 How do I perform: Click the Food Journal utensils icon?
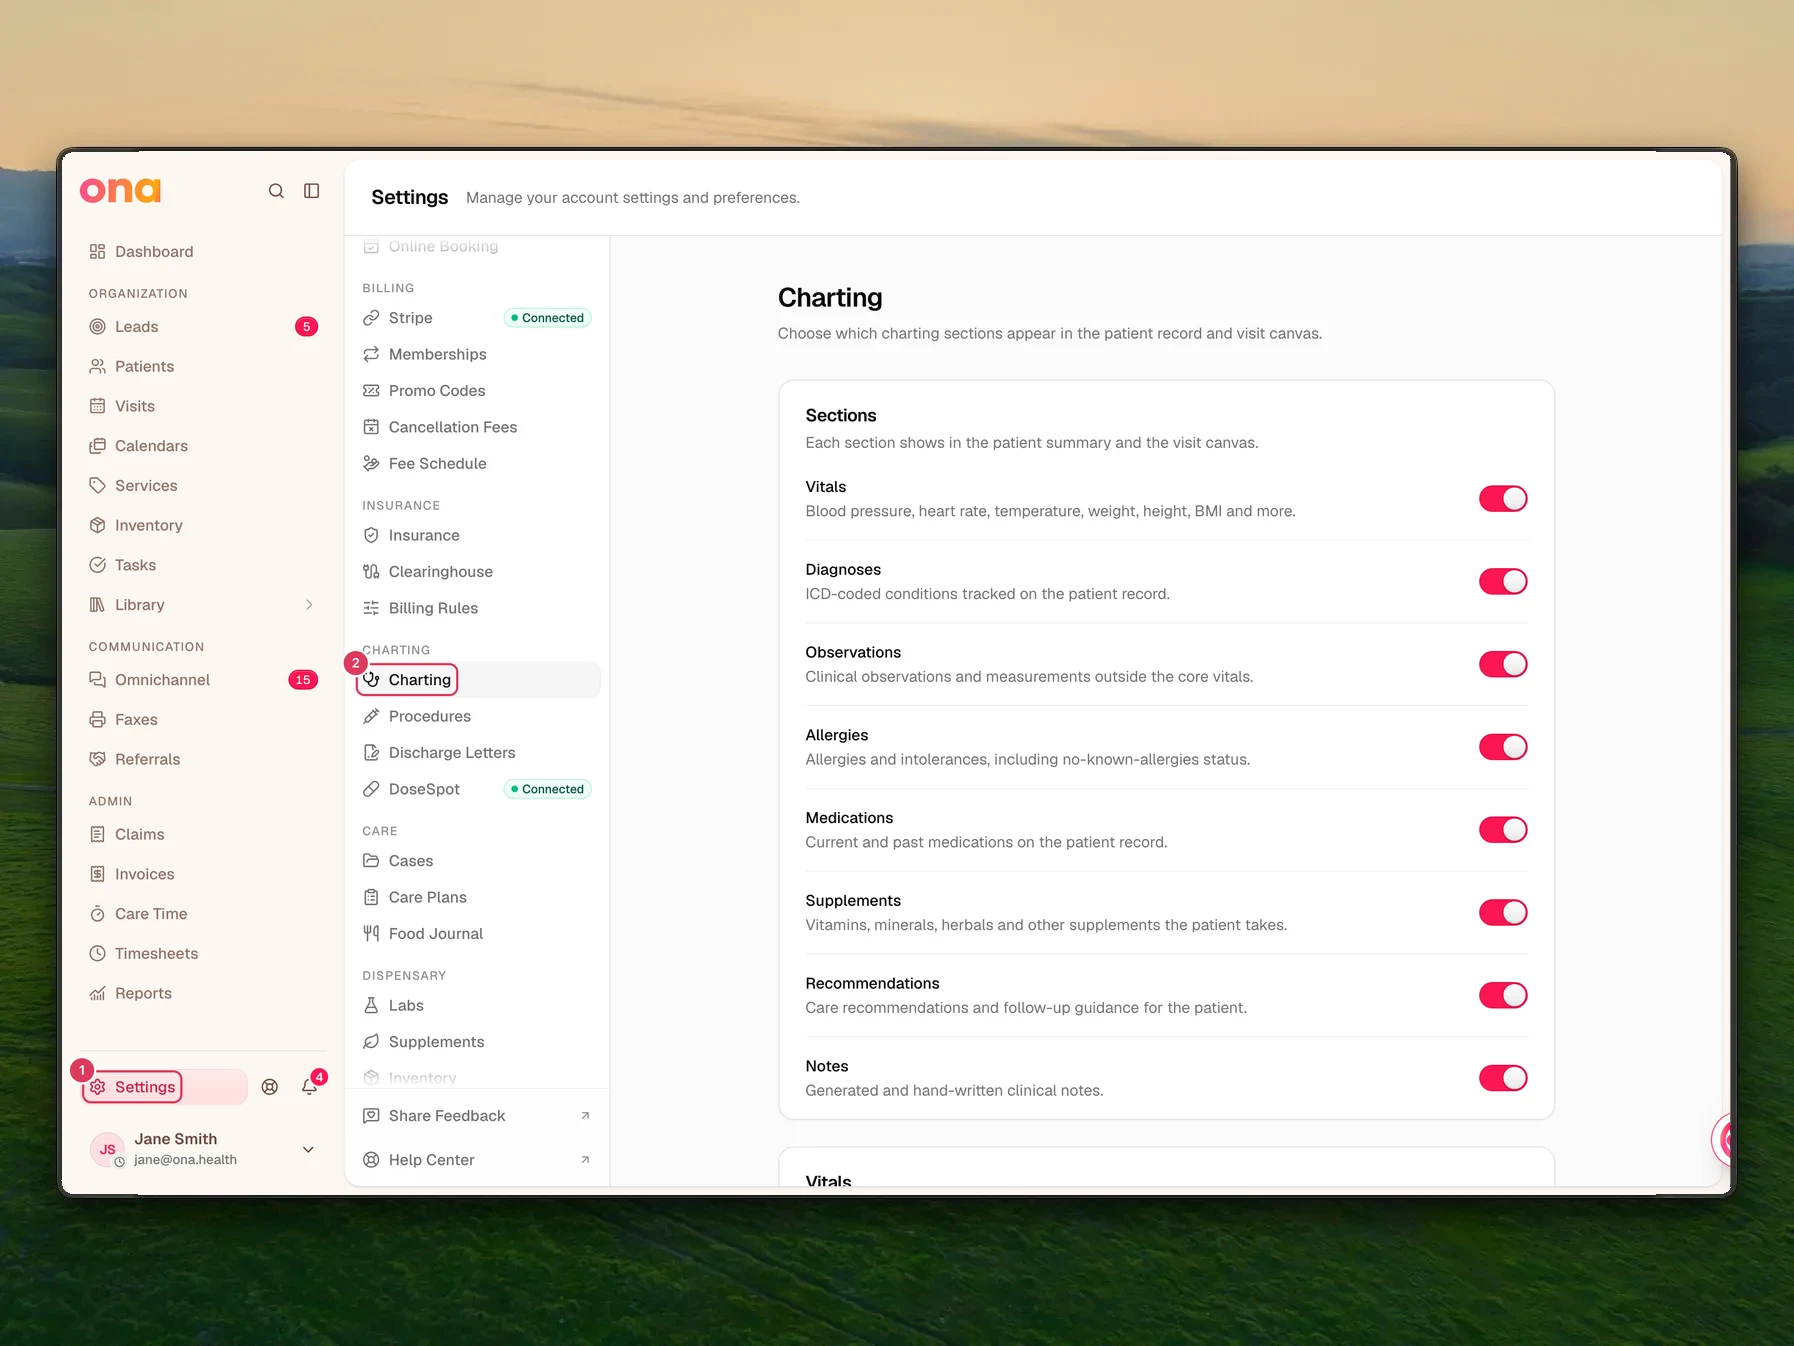pyautogui.click(x=371, y=934)
